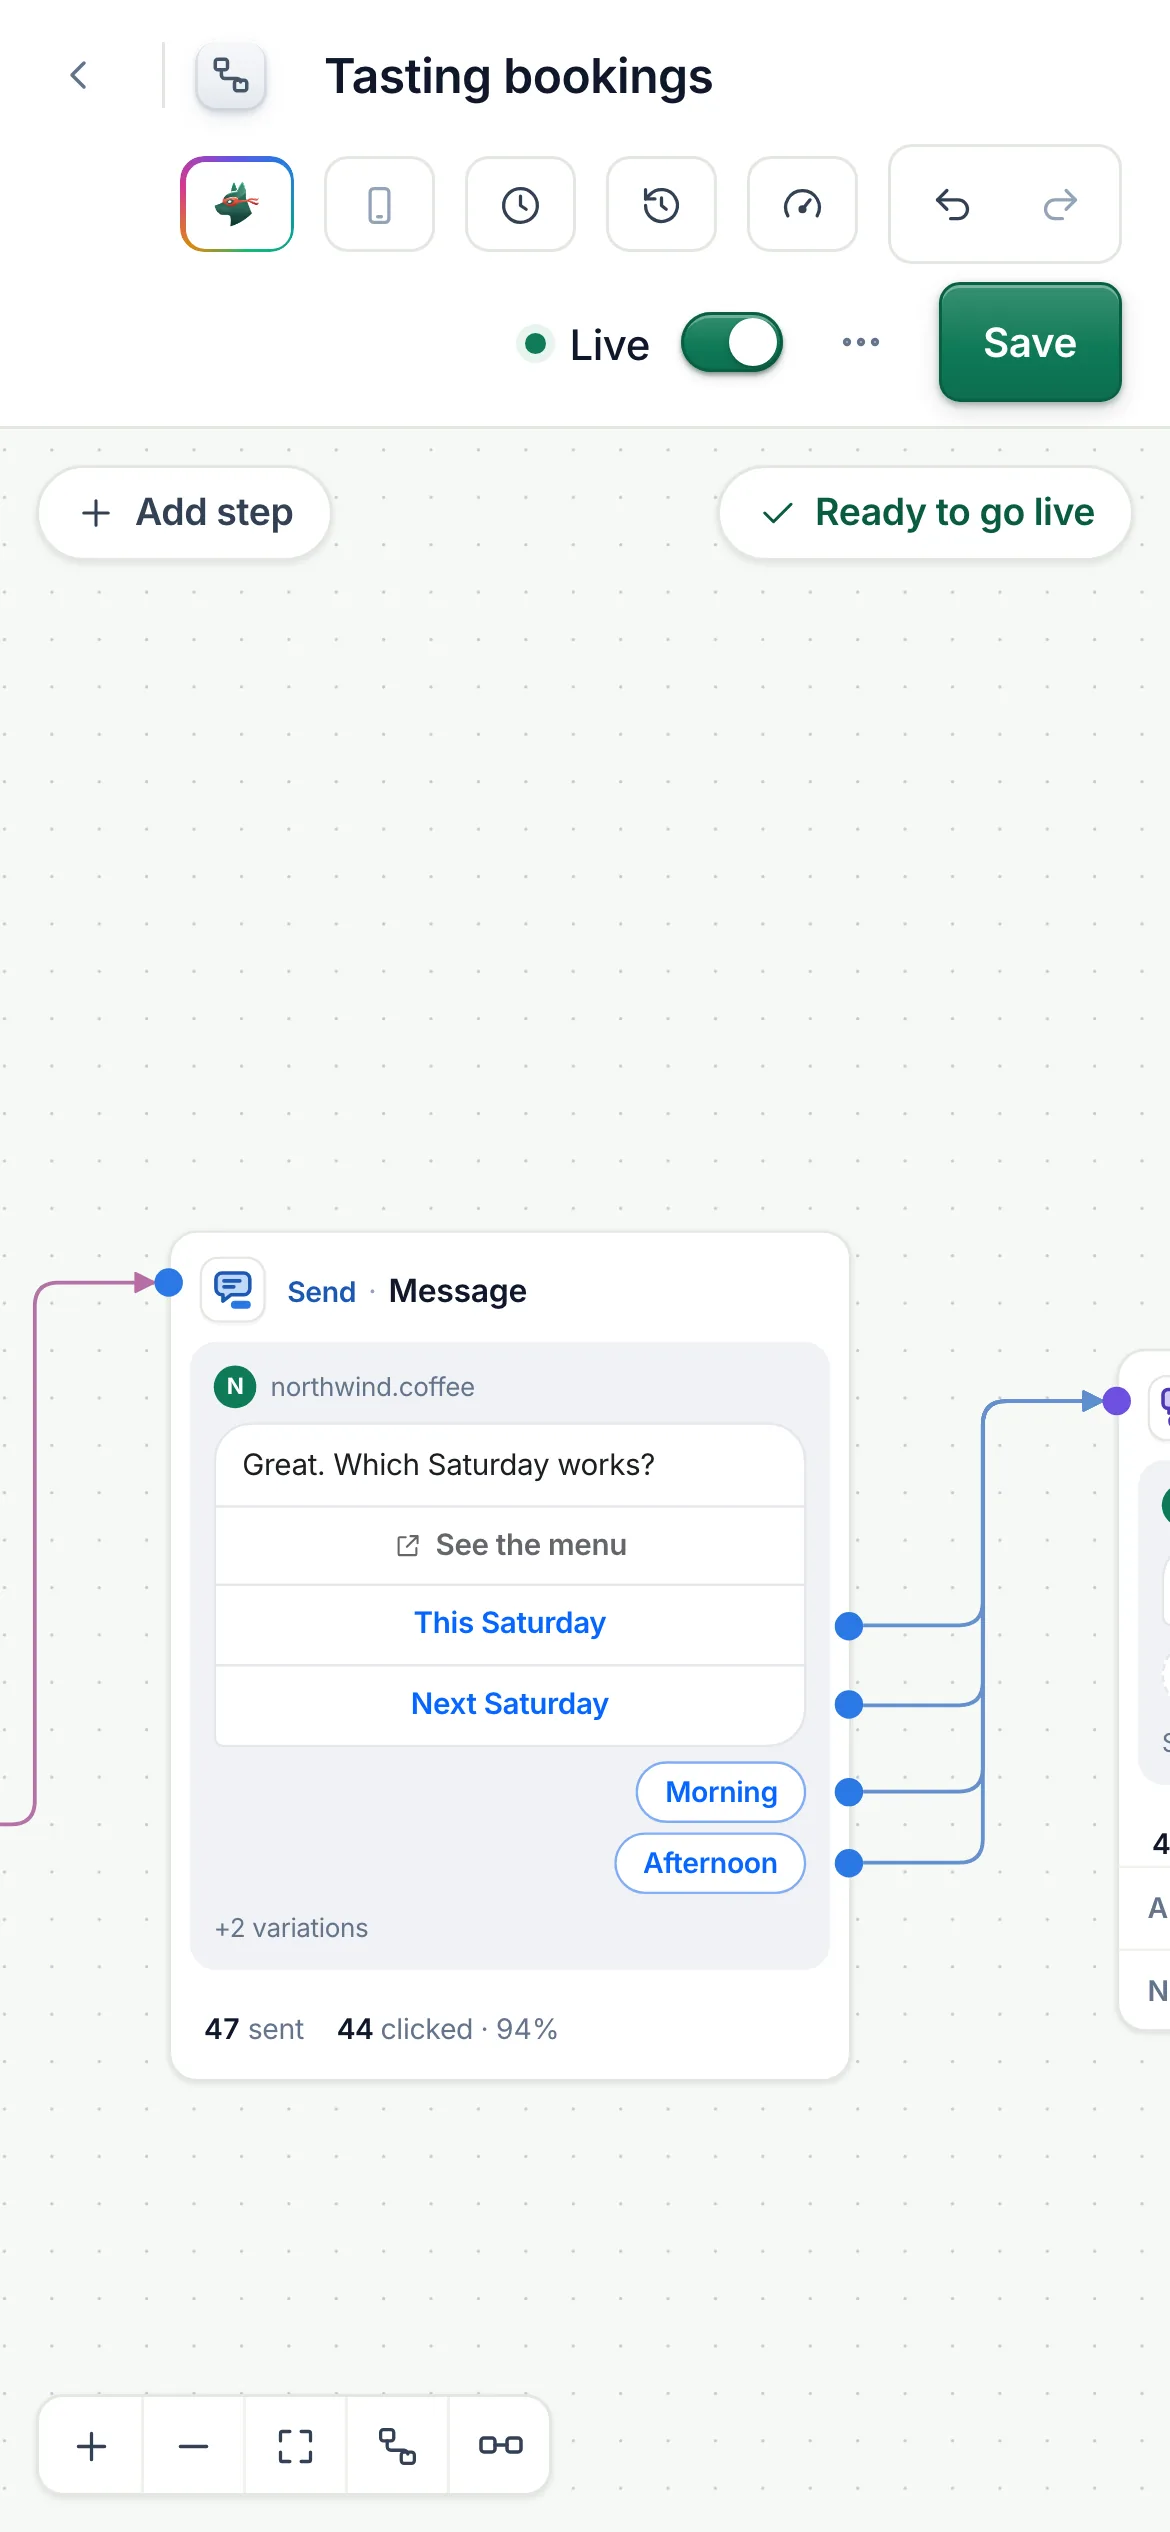This screenshot has height=2532, width=1170.
Task: Click the Morning output connector dot
Action: pos(849,1792)
